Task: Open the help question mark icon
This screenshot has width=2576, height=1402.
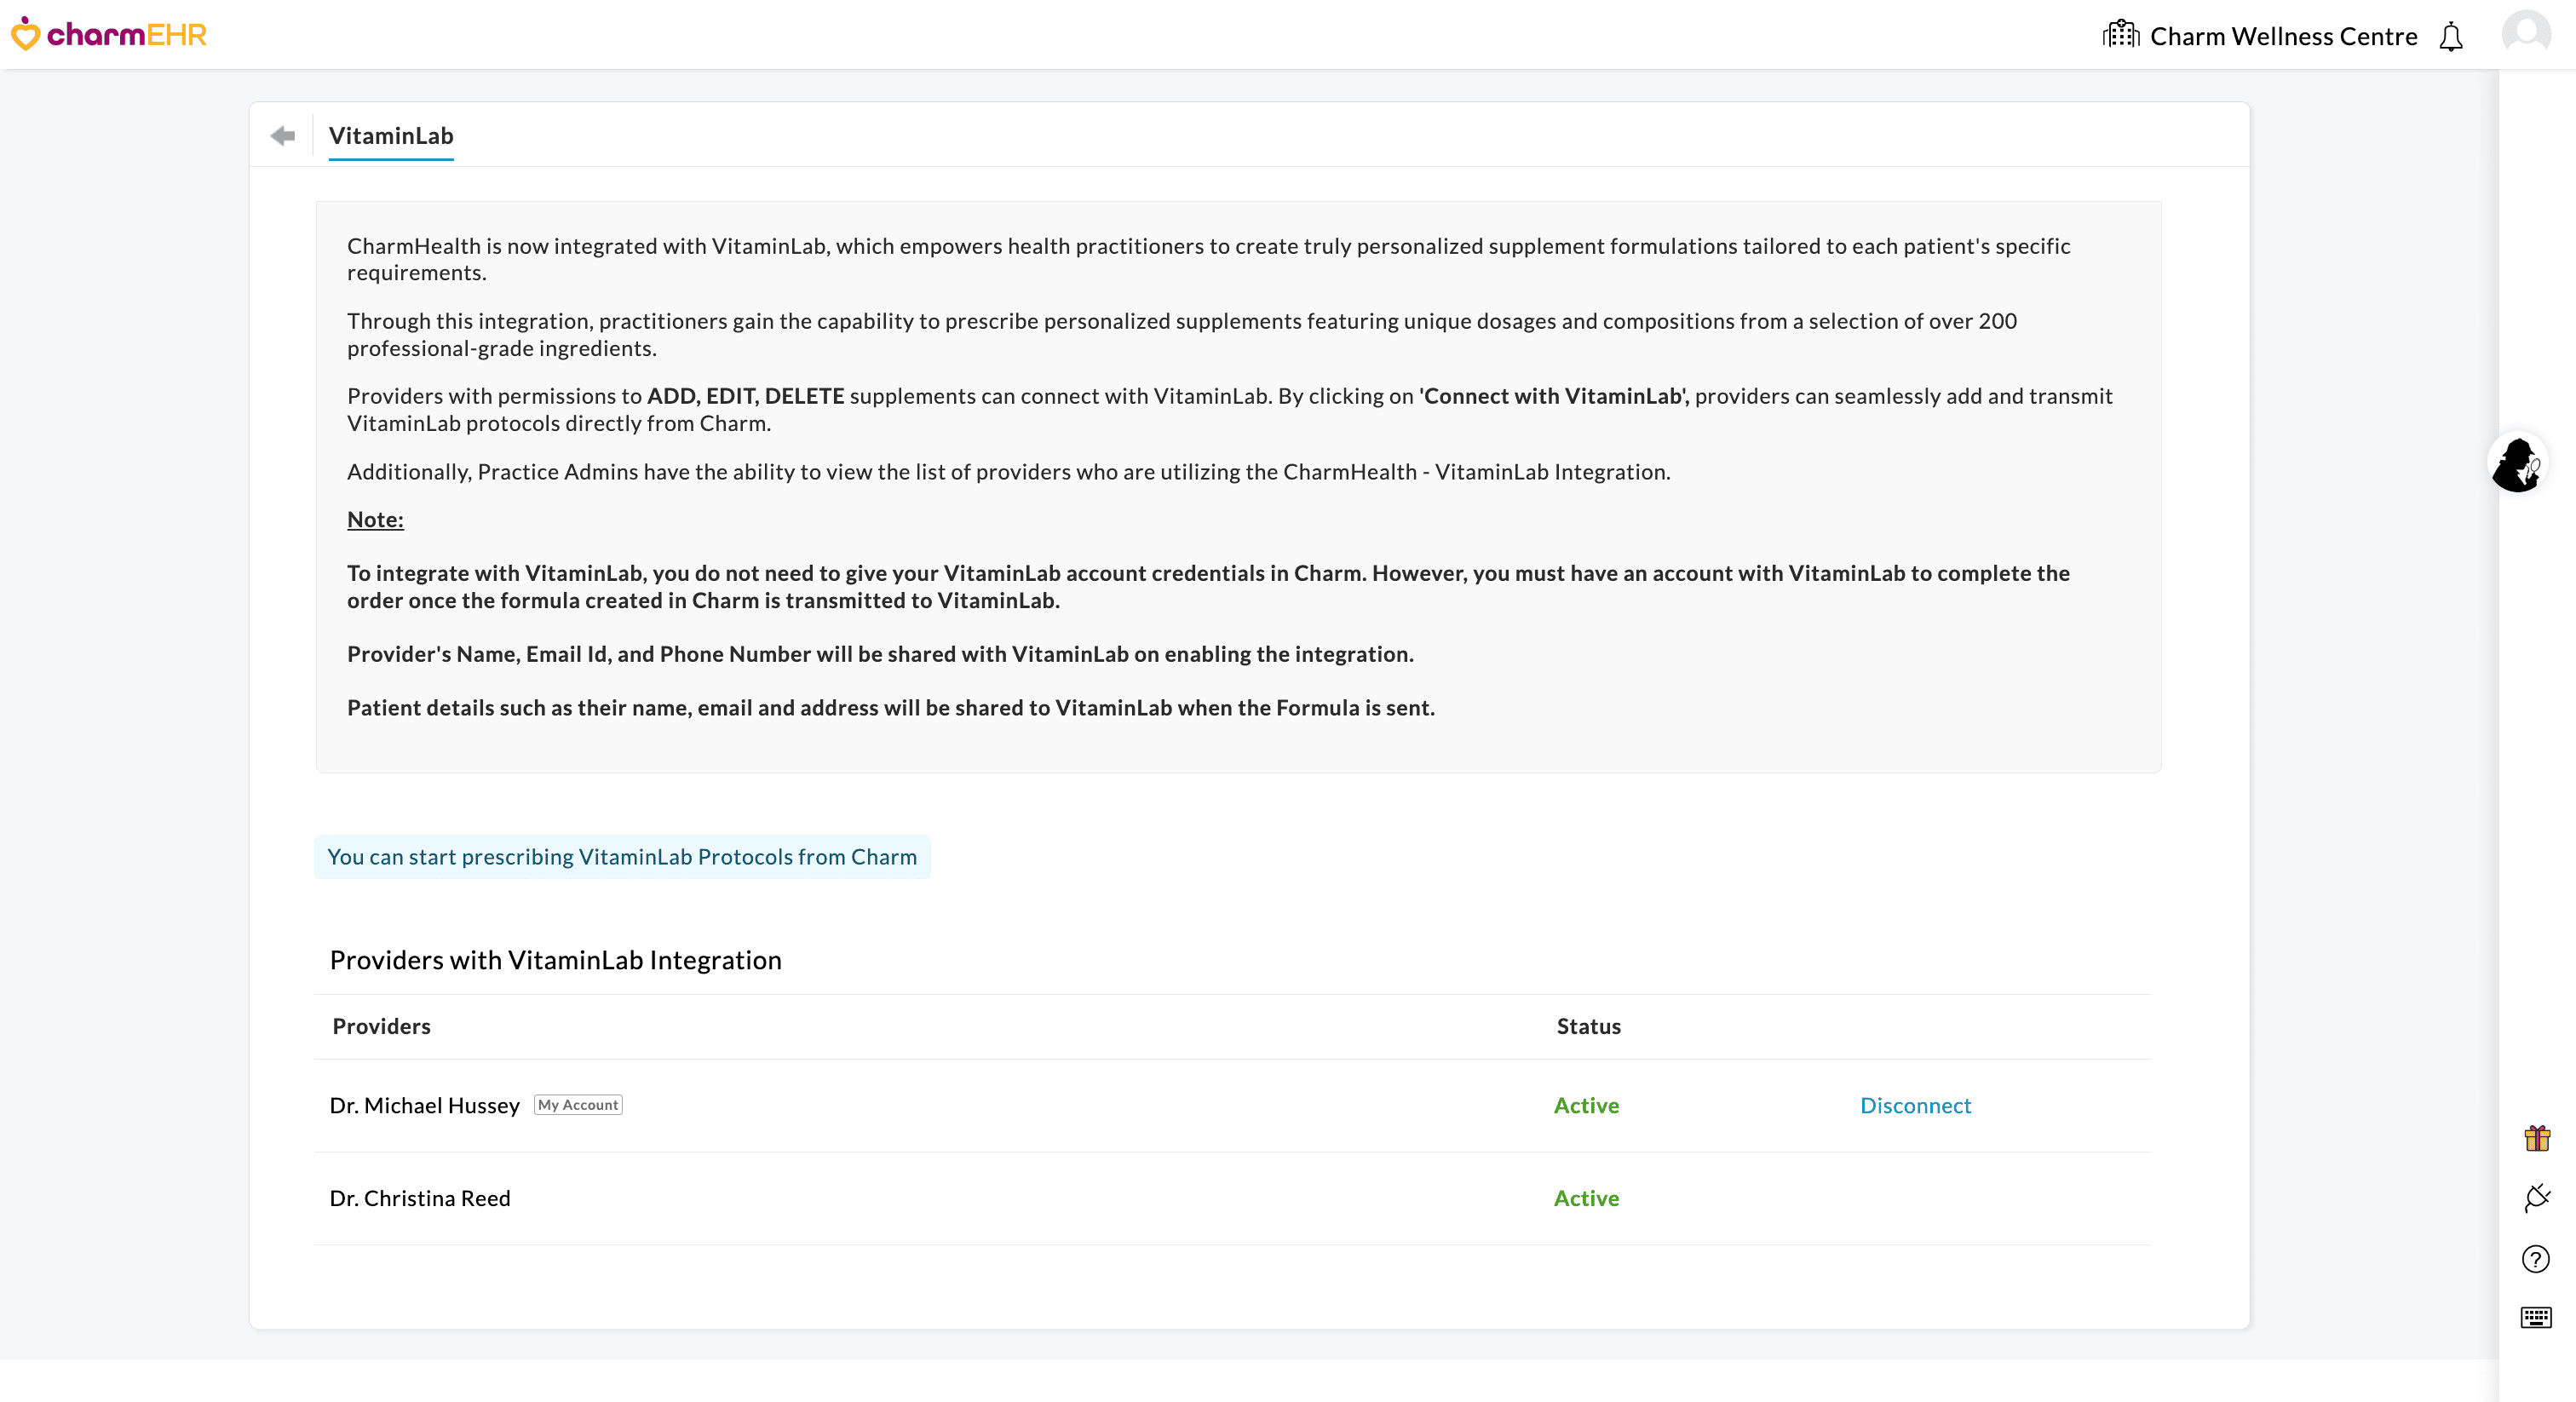Action: (x=2536, y=1259)
